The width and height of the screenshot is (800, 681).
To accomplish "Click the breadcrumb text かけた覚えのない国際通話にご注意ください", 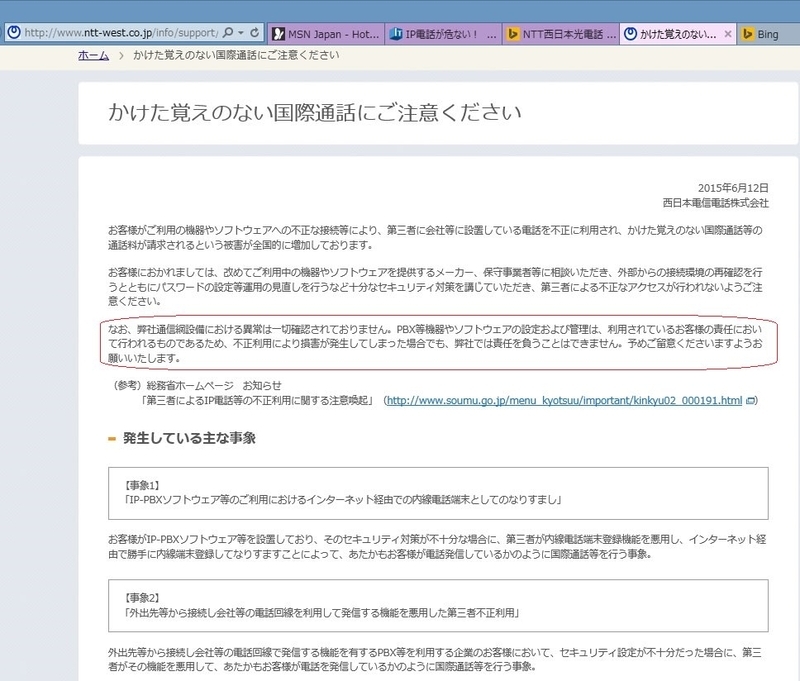I will tap(236, 55).
